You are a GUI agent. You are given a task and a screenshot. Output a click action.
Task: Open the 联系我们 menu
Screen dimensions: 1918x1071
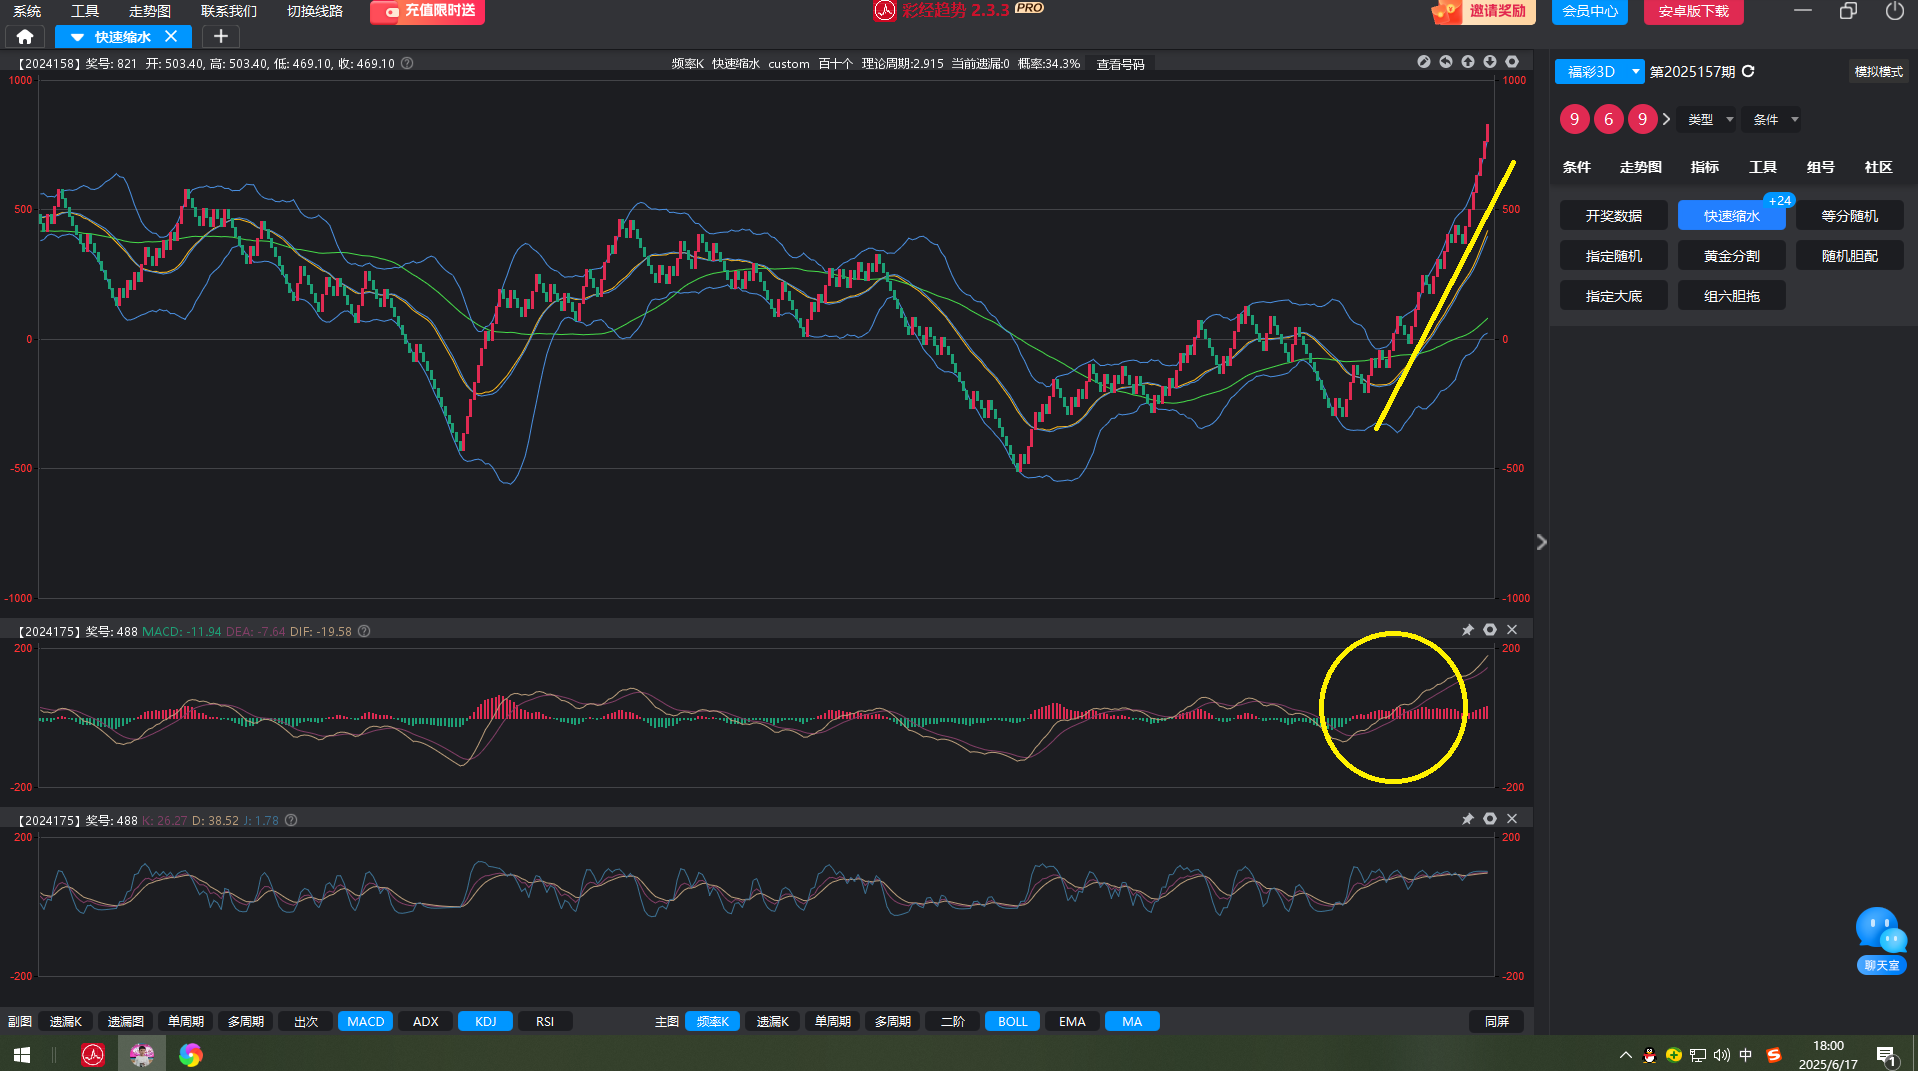[x=229, y=11]
